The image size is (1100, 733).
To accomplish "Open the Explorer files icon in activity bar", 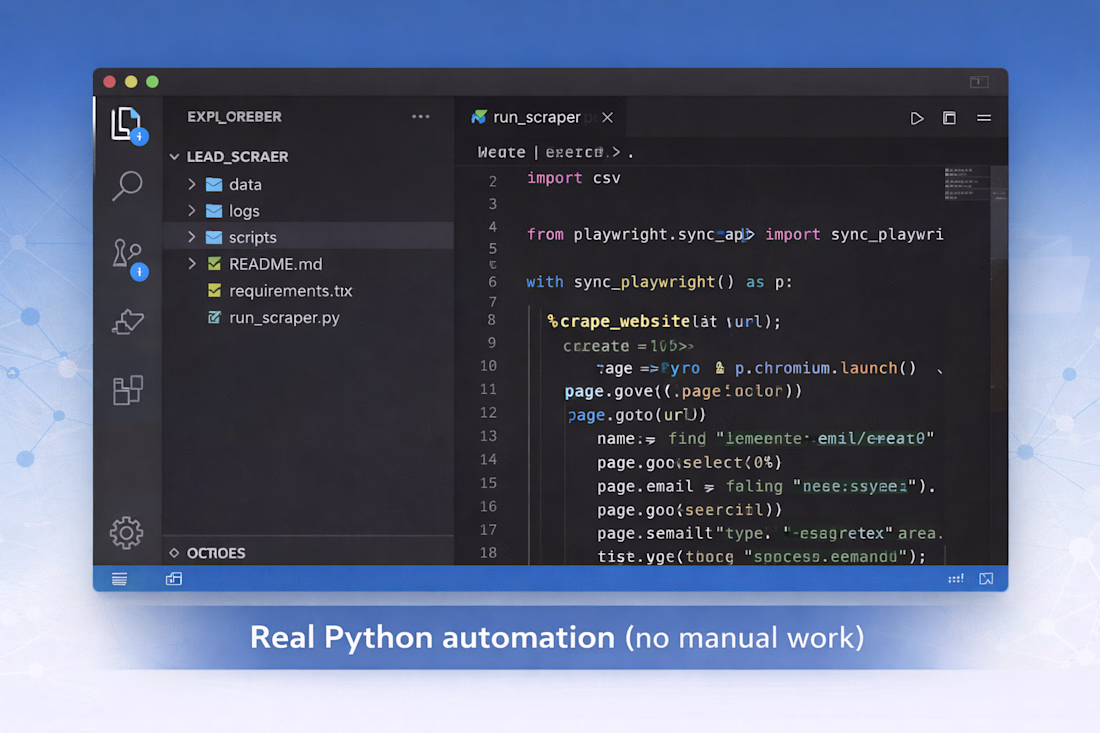I will (128, 125).
